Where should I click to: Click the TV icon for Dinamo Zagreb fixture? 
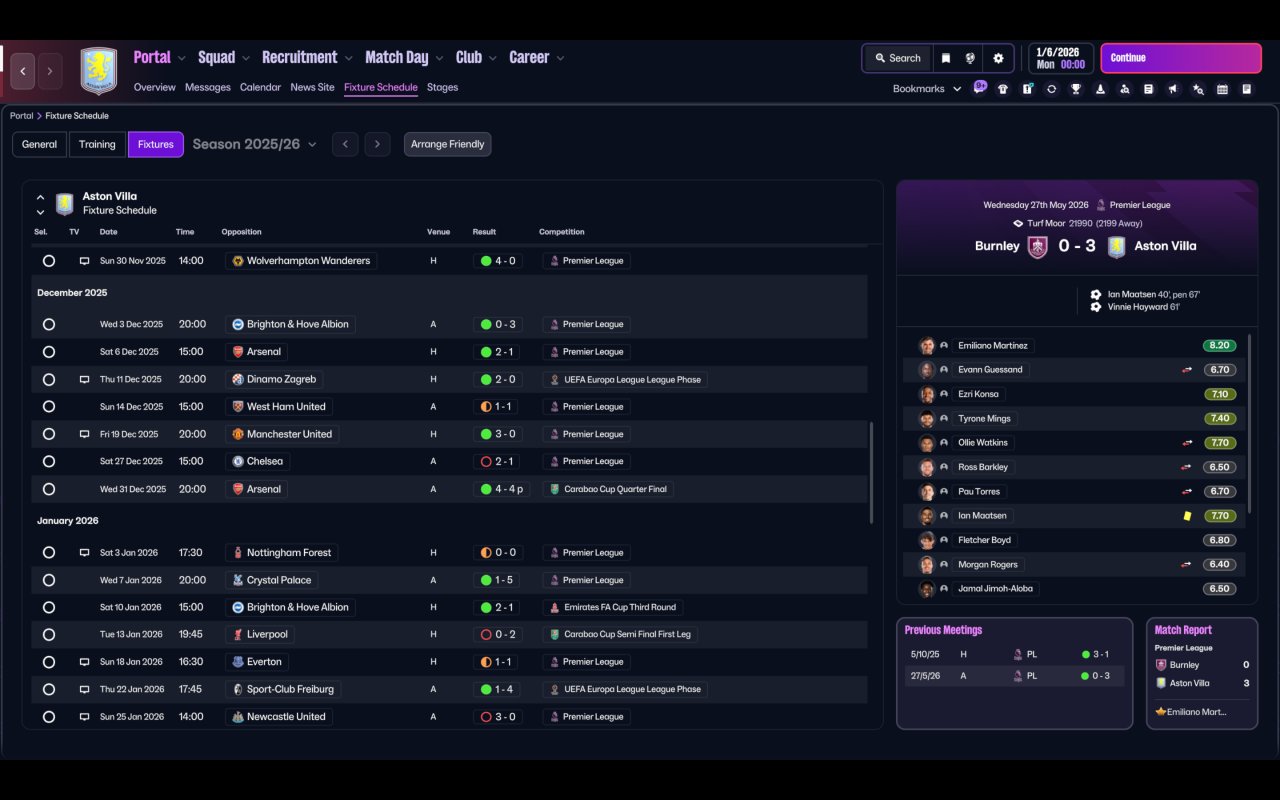coord(85,380)
